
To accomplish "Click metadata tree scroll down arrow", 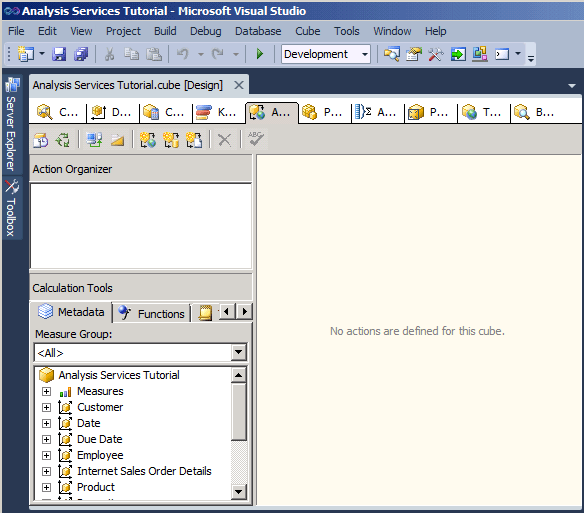I will [x=238, y=492].
